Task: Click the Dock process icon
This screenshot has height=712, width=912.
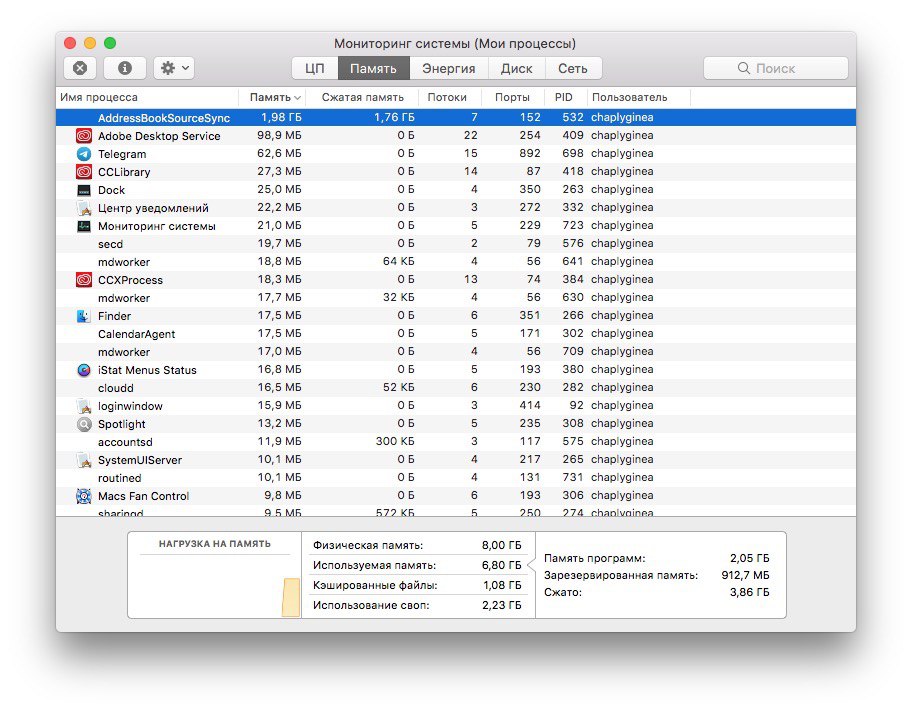Action: click(84, 190)
